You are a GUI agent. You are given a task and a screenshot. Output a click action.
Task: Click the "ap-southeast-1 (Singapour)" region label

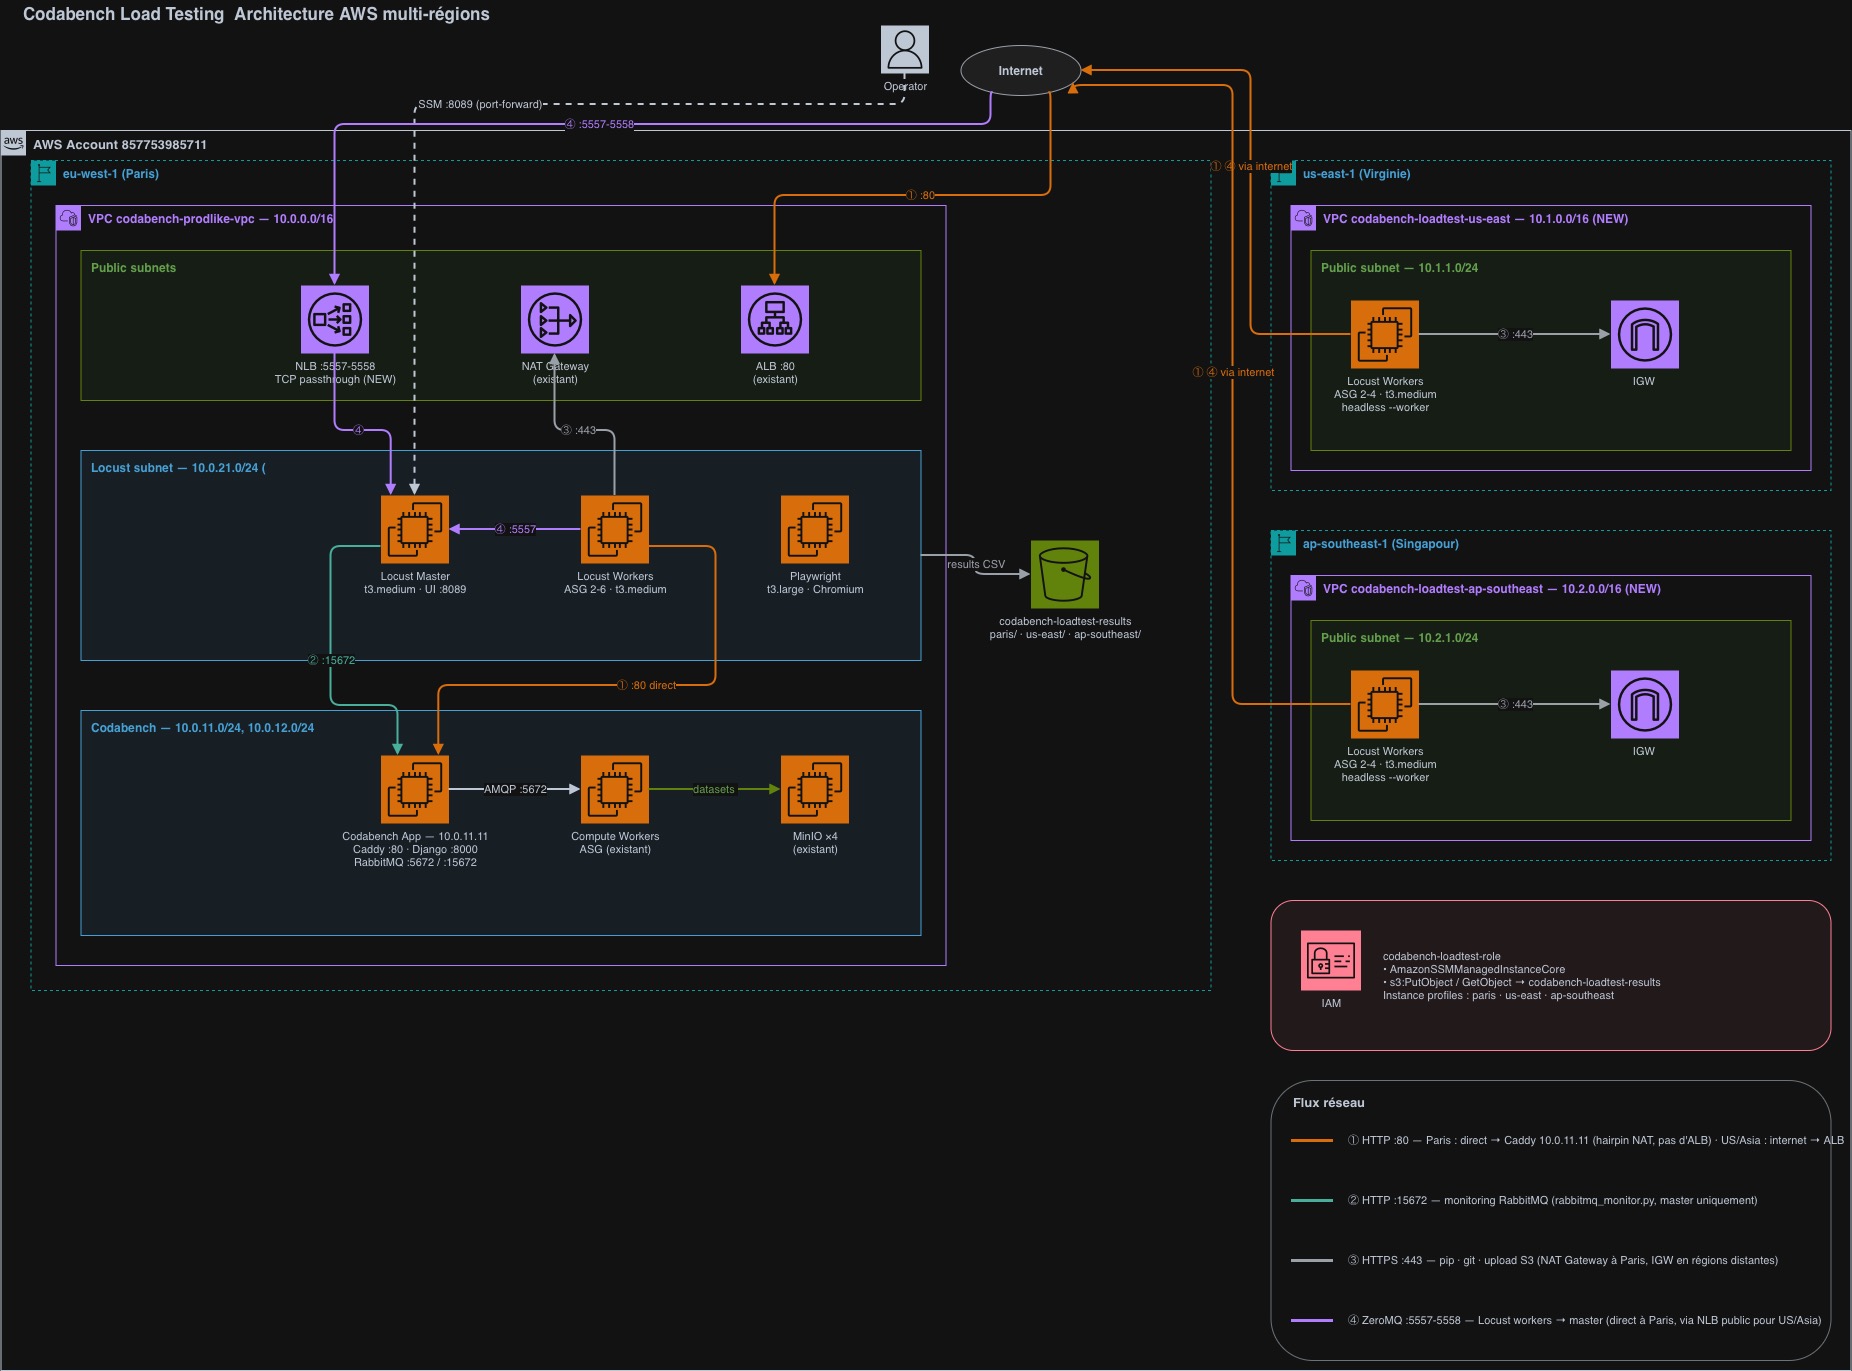pyautogui.click(x=1381, y=544)
